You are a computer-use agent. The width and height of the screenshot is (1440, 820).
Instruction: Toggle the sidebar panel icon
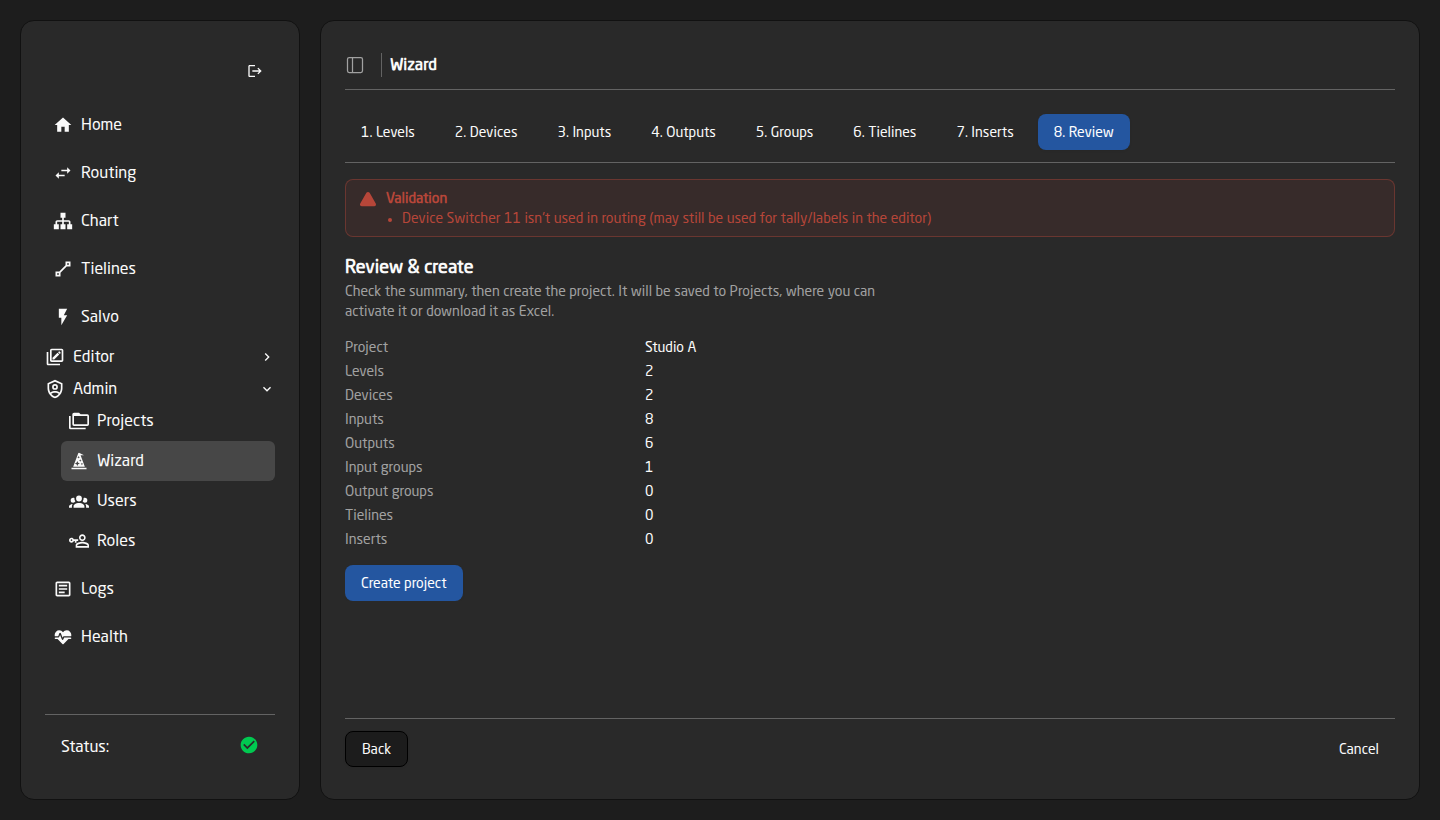point(355,65)
